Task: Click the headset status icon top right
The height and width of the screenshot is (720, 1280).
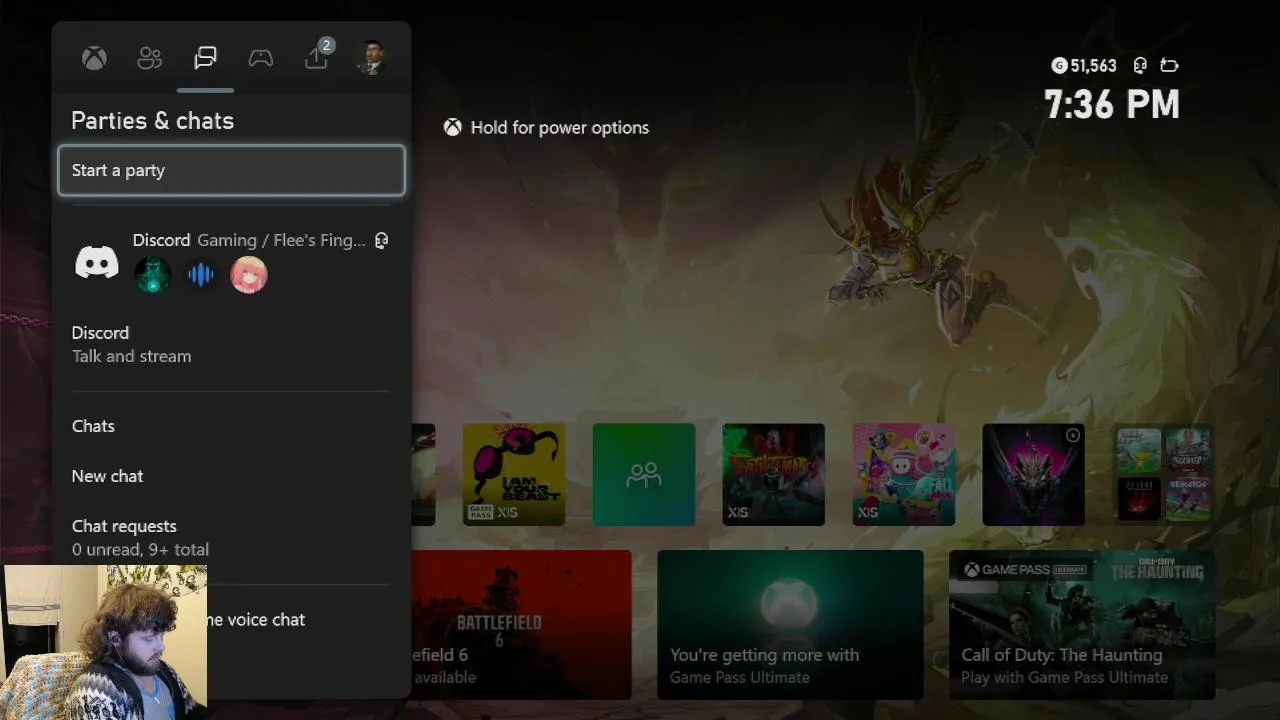Action: click(1140, 65)
